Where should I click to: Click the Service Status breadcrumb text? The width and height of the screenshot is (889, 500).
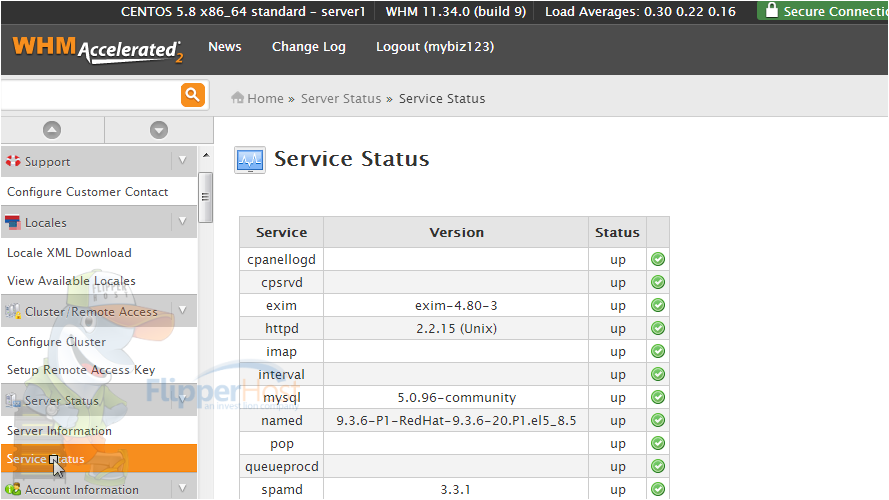coord(442,99)
